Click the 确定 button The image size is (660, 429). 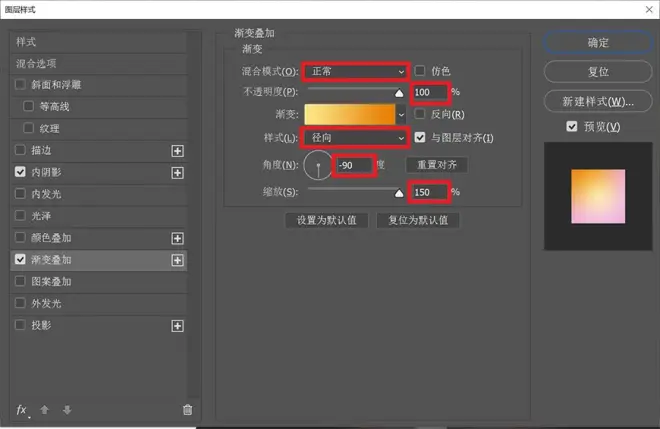tap(598, 43)
